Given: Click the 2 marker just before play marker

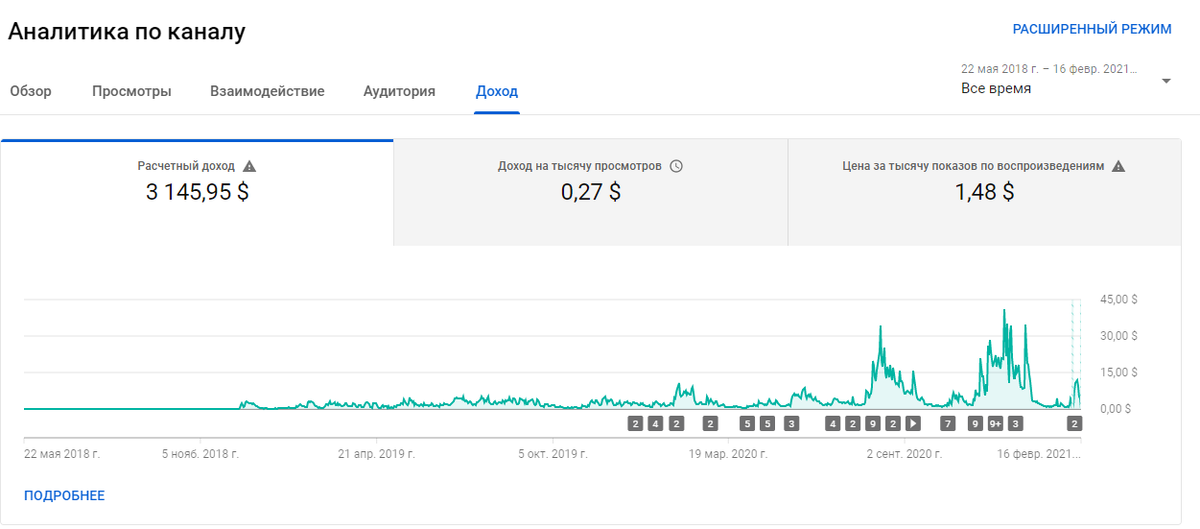Looking at the screenshot, I should (x=893, y=424).
